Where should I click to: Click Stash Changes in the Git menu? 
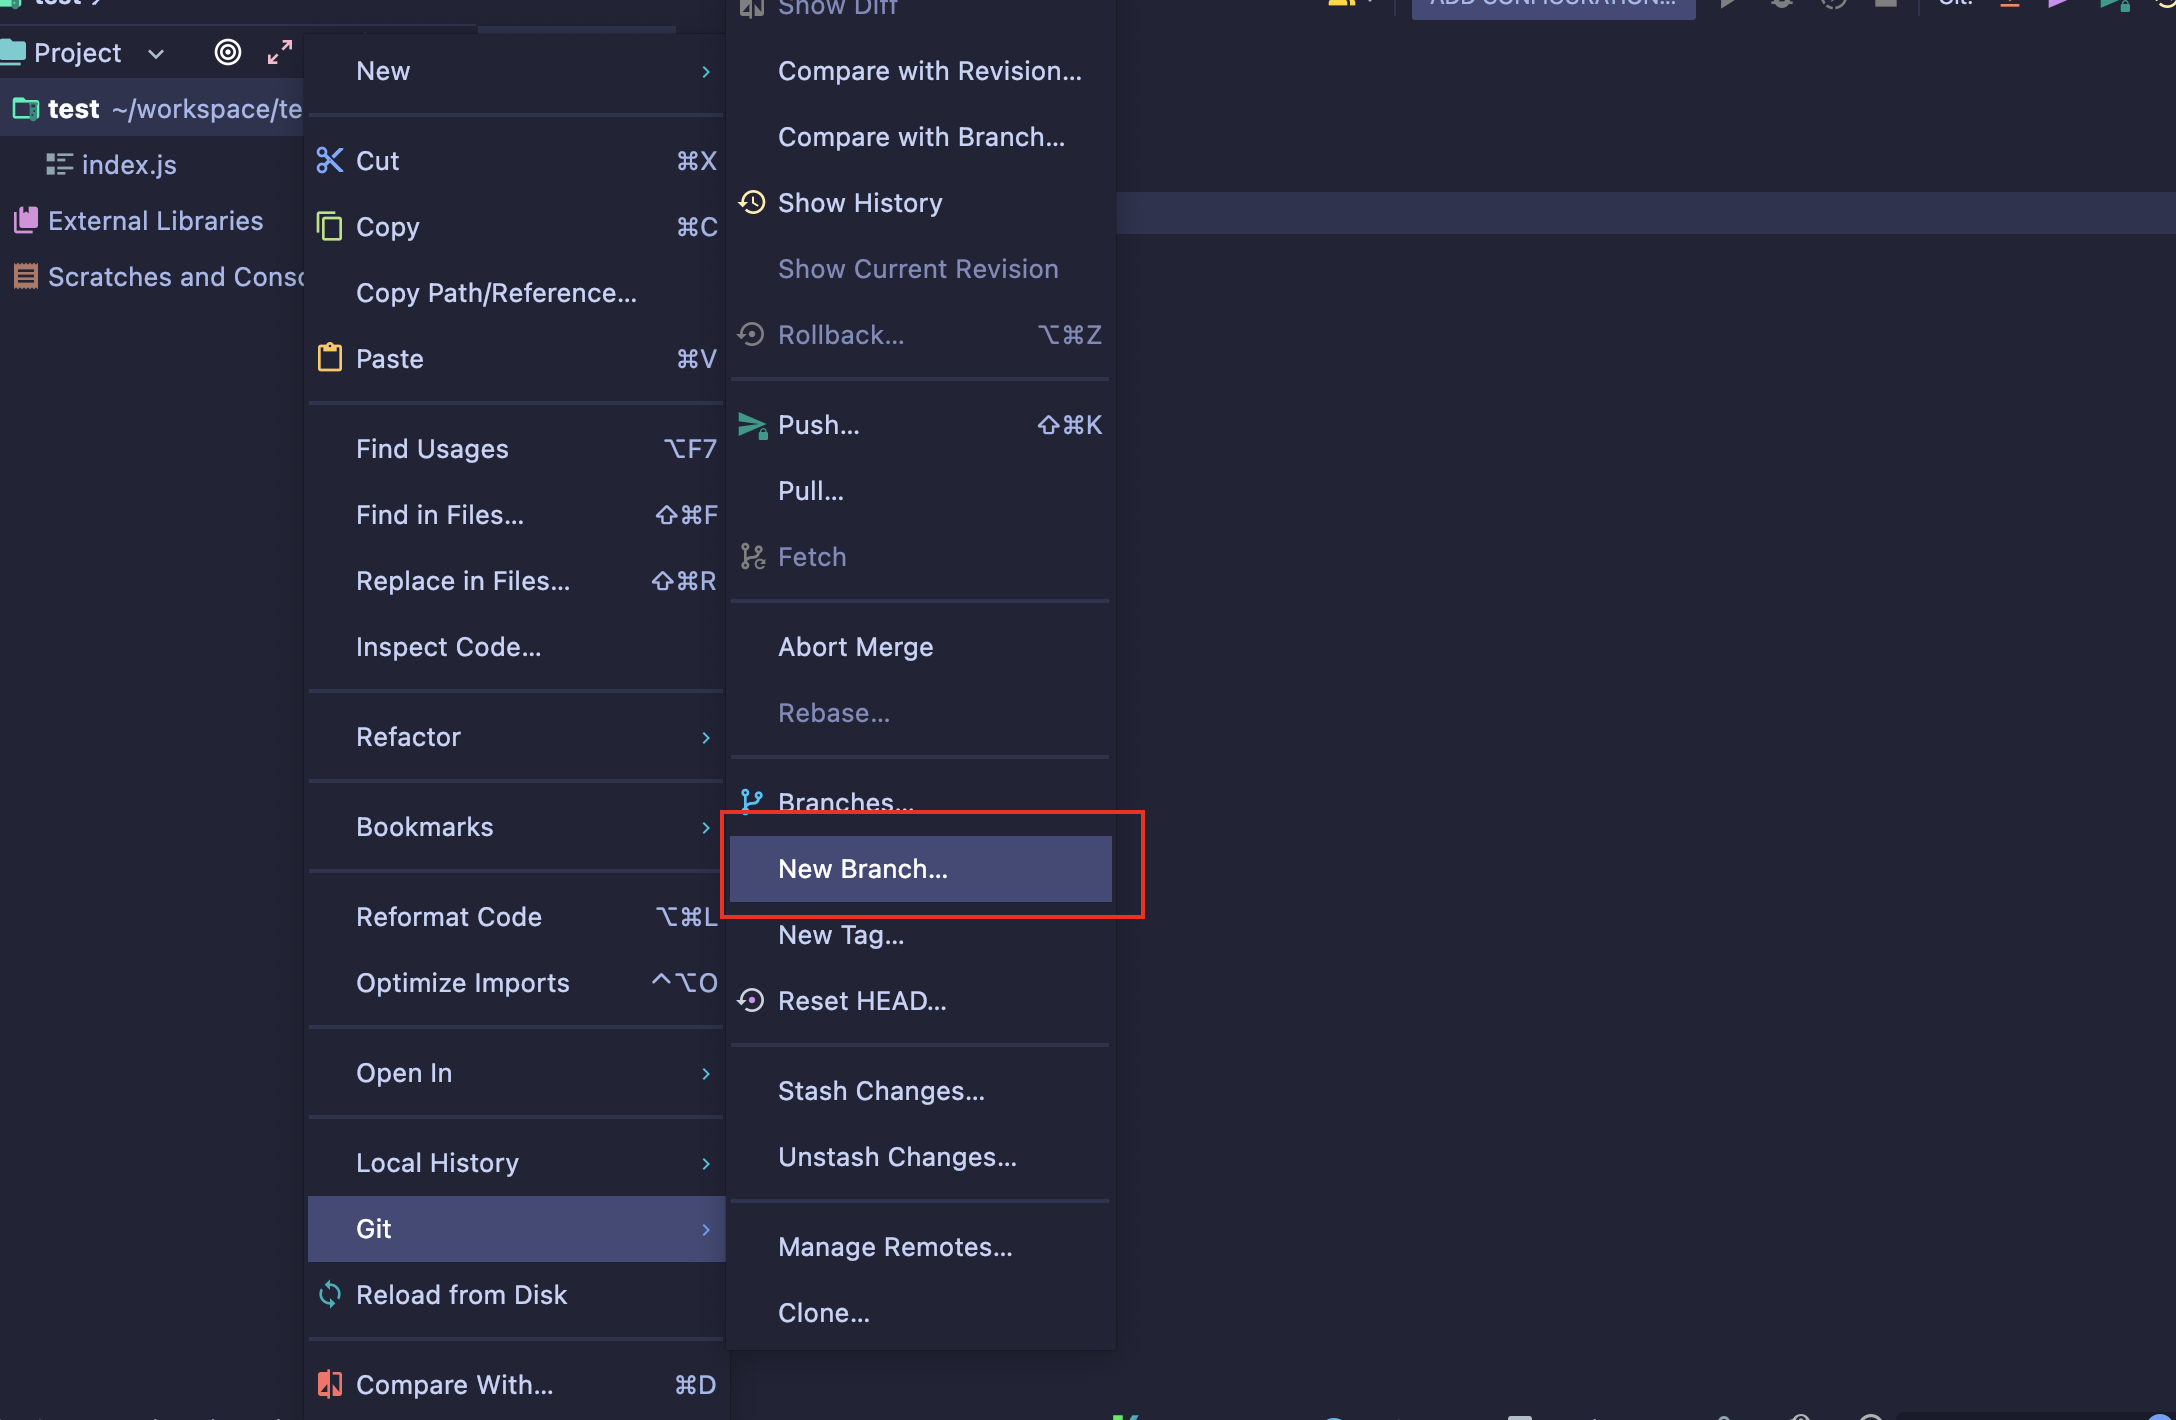(880, 1090)
